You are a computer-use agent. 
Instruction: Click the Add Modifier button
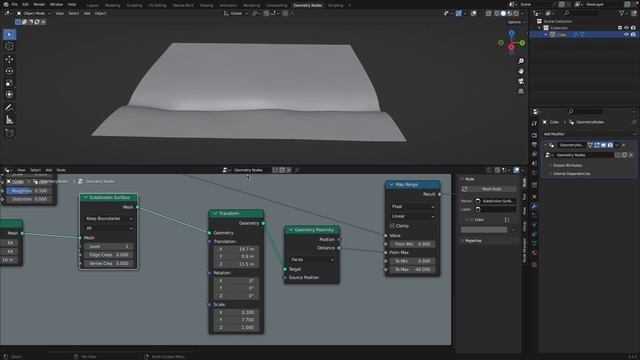point(588,134)
